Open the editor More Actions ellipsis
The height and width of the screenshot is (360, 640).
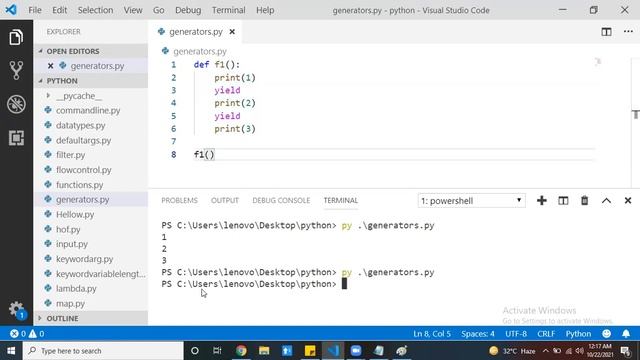(x=628, y=31)
